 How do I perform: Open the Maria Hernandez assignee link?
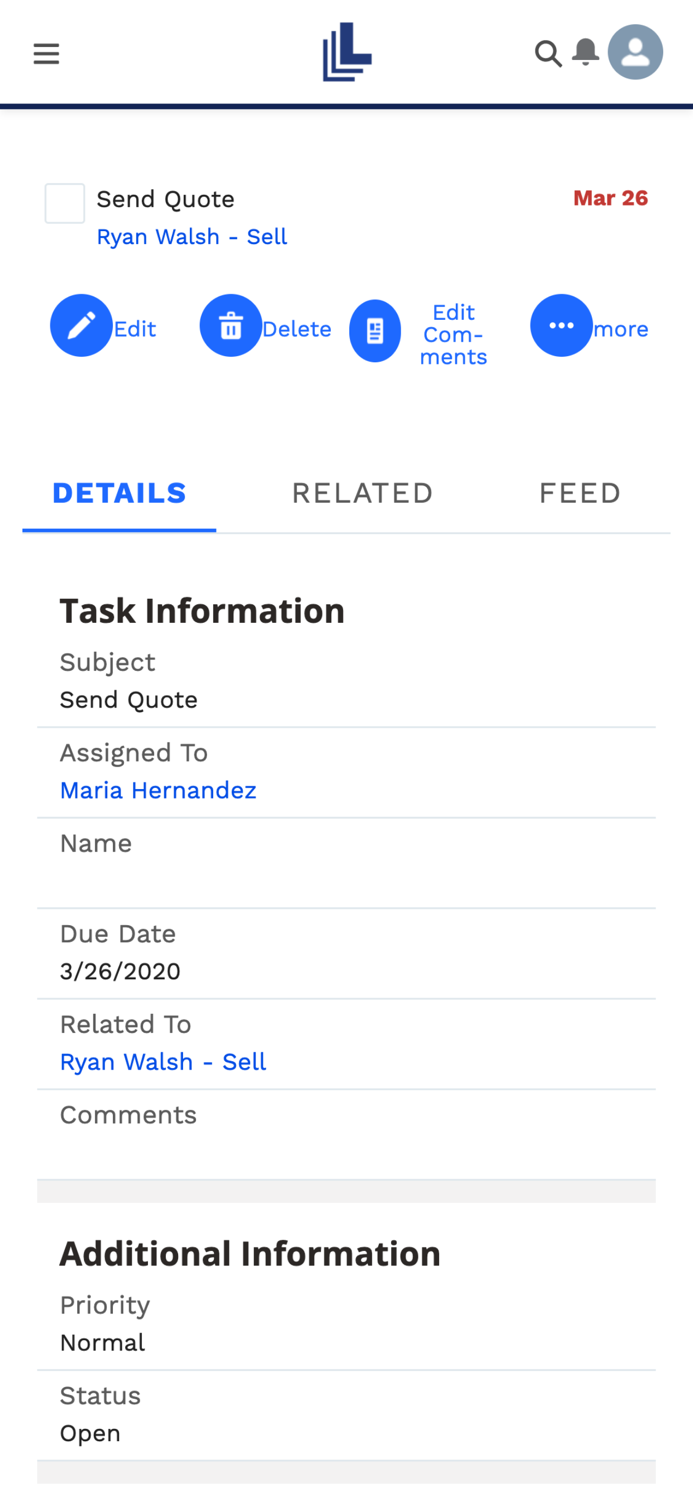pos(158,791)
